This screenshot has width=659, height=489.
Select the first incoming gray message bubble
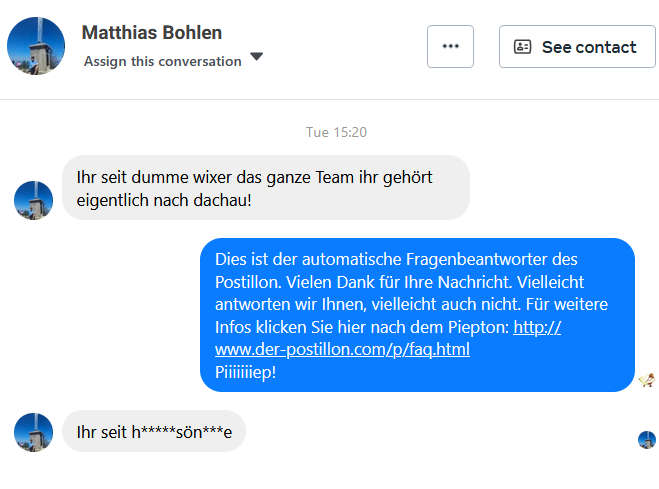pyautogui.click(x=266, y=187)
